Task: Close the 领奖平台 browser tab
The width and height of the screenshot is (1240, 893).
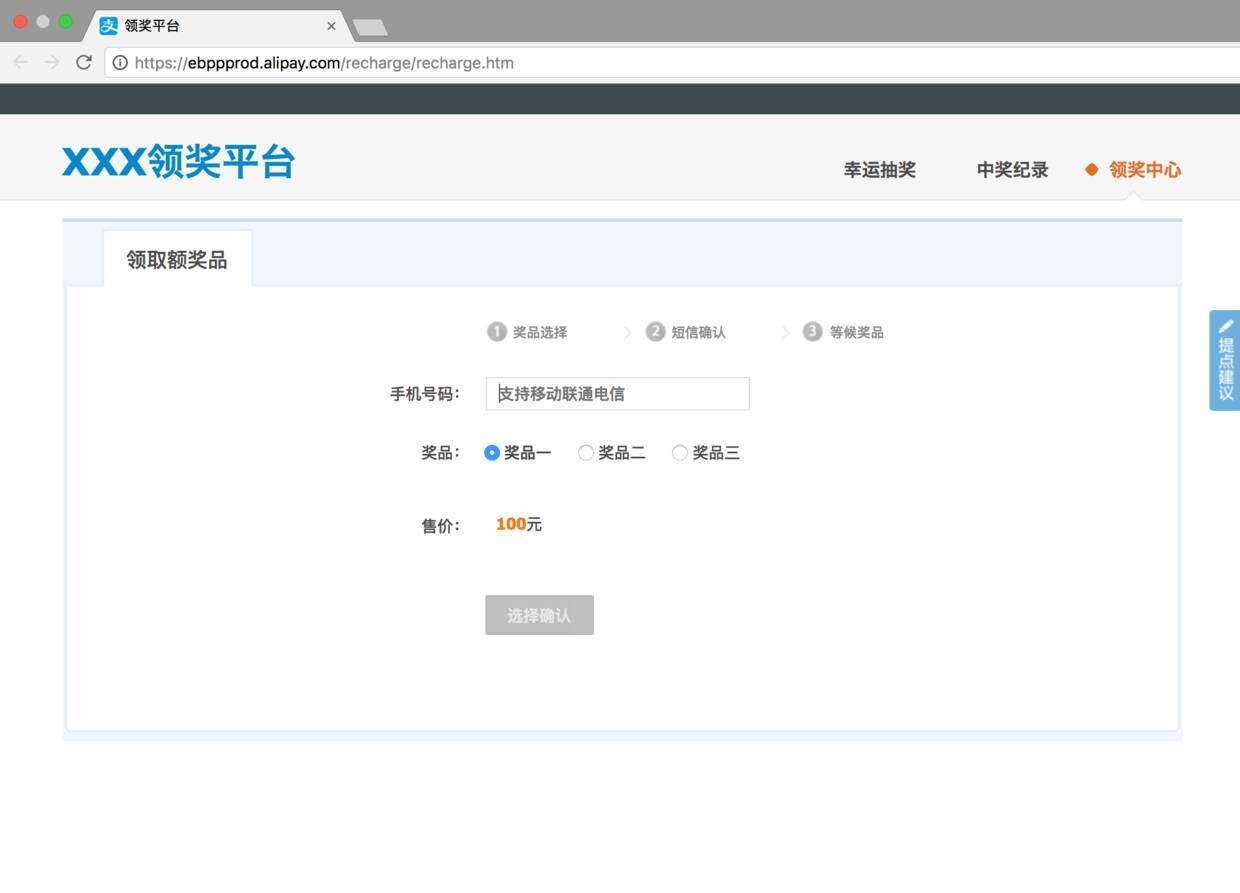Action: tap(331, 26)
